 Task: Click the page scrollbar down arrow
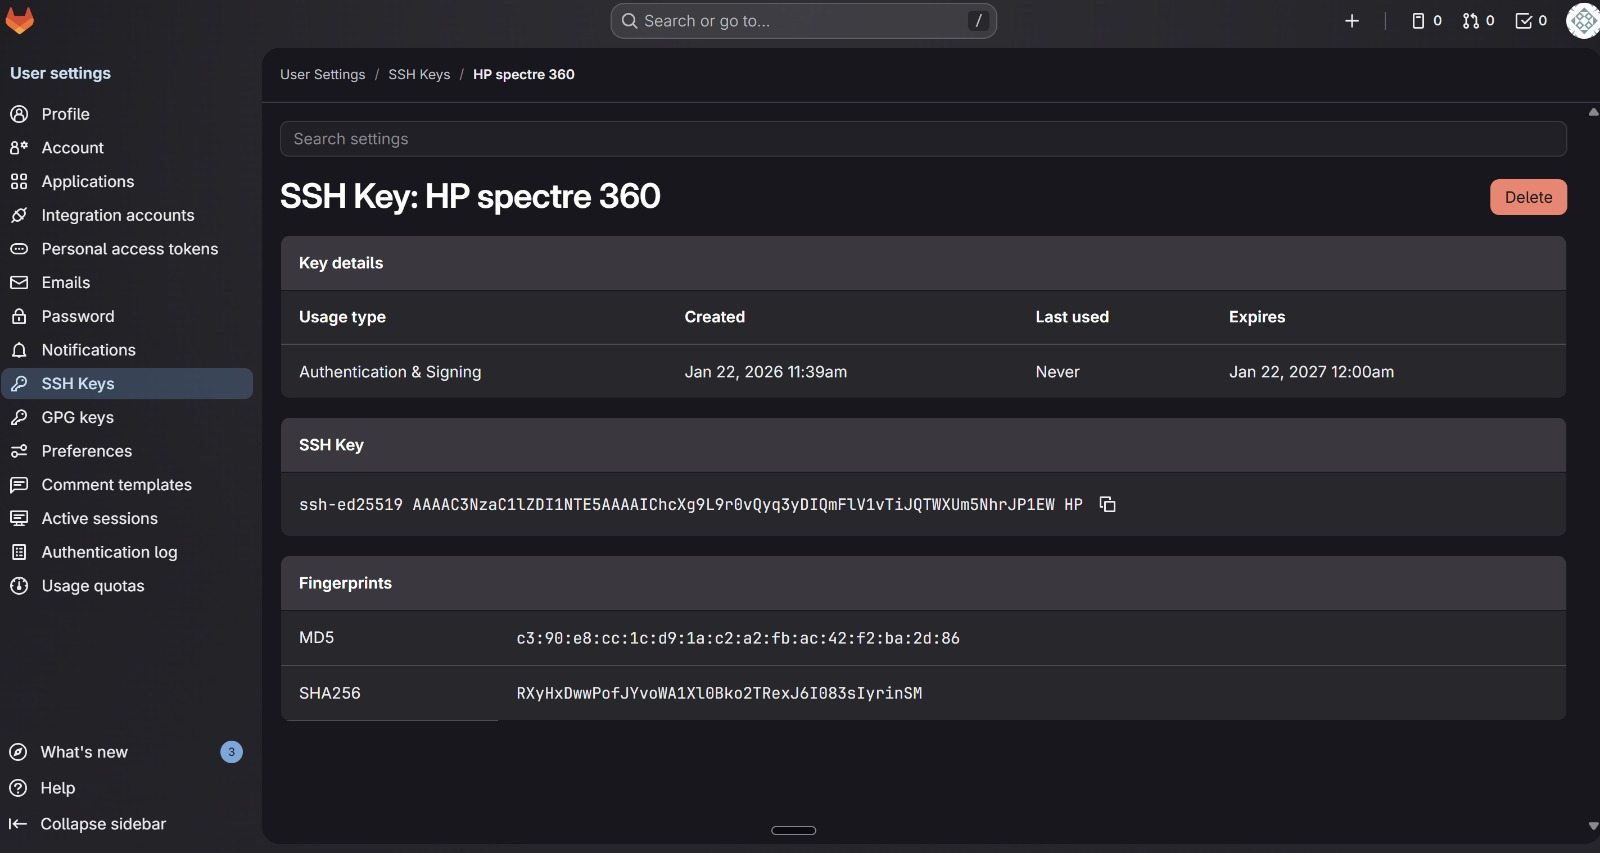point(1593,826)
